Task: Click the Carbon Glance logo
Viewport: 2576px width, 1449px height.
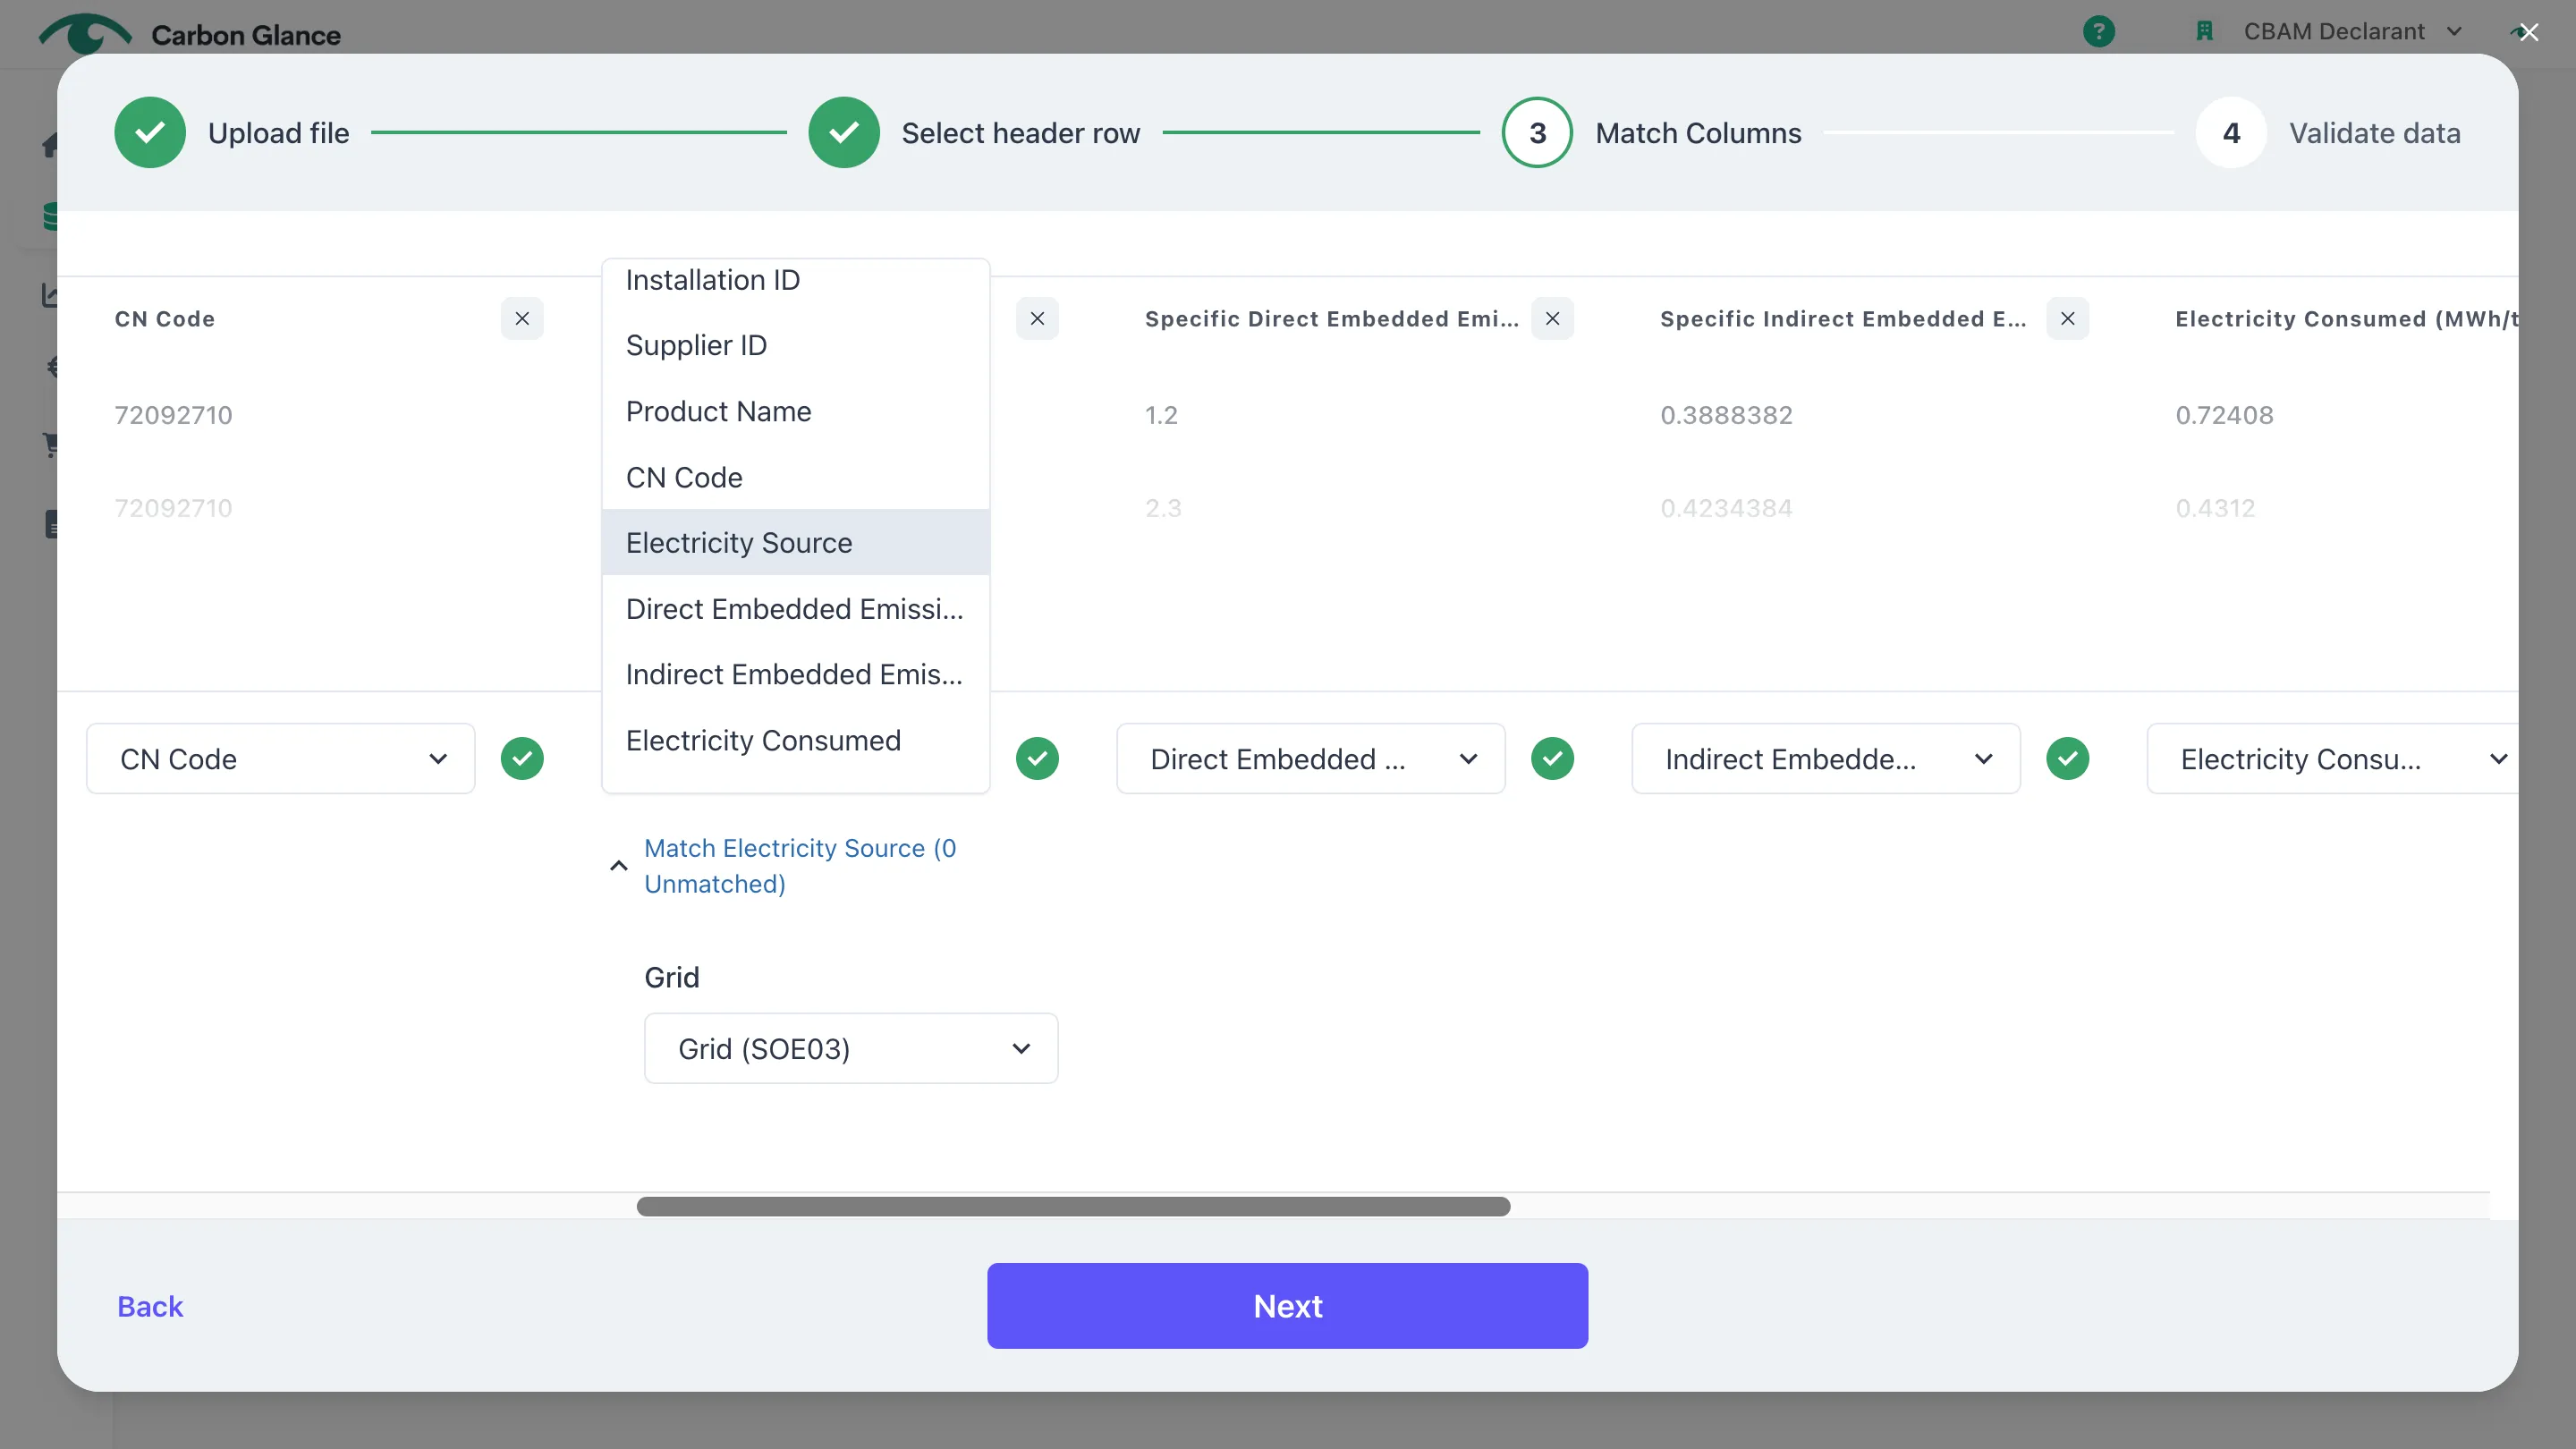Action: (x=190, y=34)
